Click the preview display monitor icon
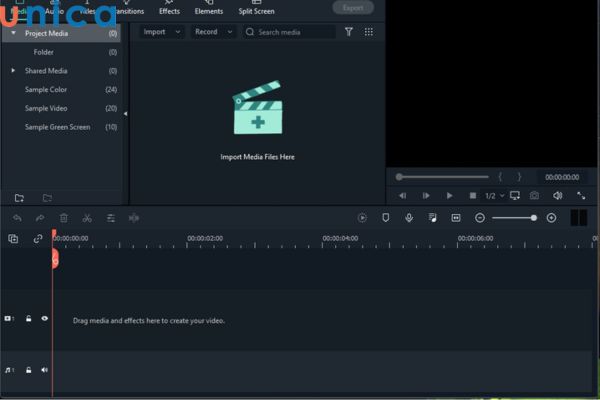 click(515, 196)
